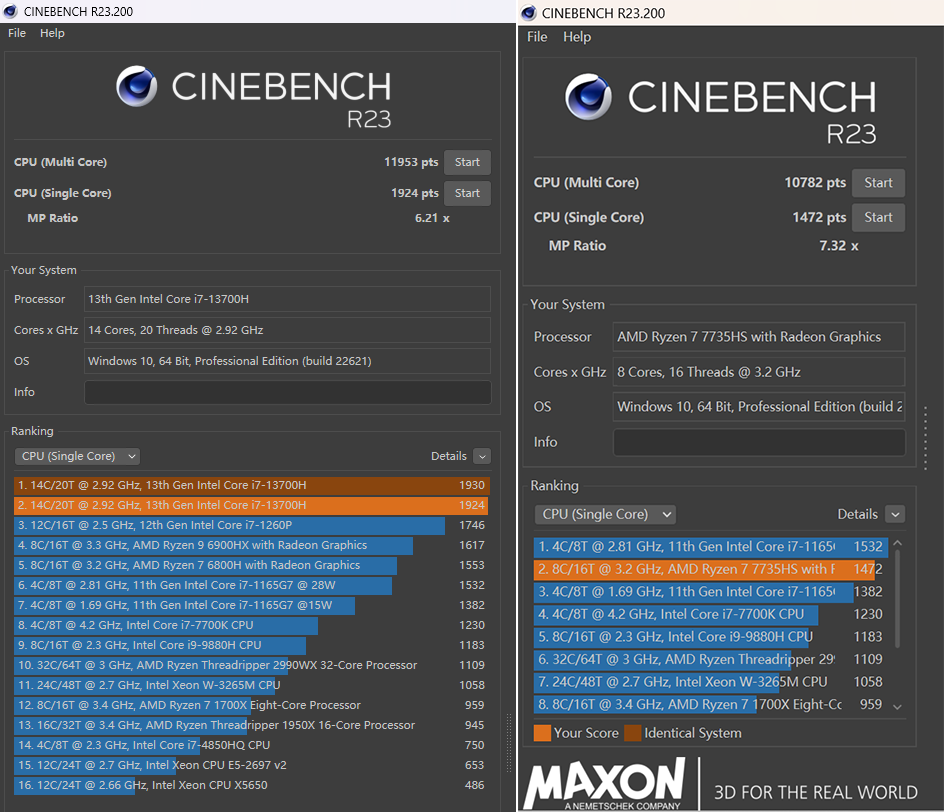The height and width of the screenshot is (812, 944).
Task: Start the Multi Core test showing 11953 pts
Action: (467, 162)
